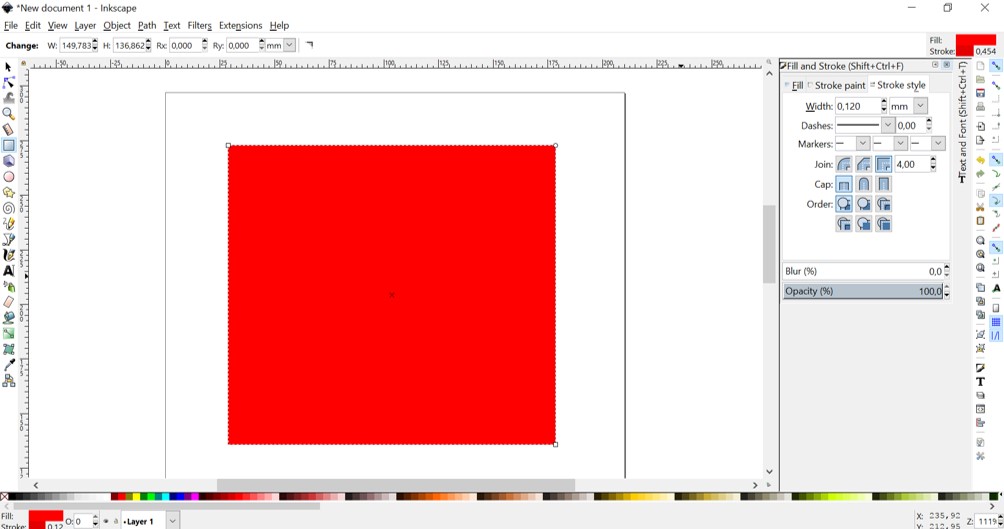This screenshot has height=529, width=1004.
Task: Switch to the Stroke paint tab
Action: point(837,85)
